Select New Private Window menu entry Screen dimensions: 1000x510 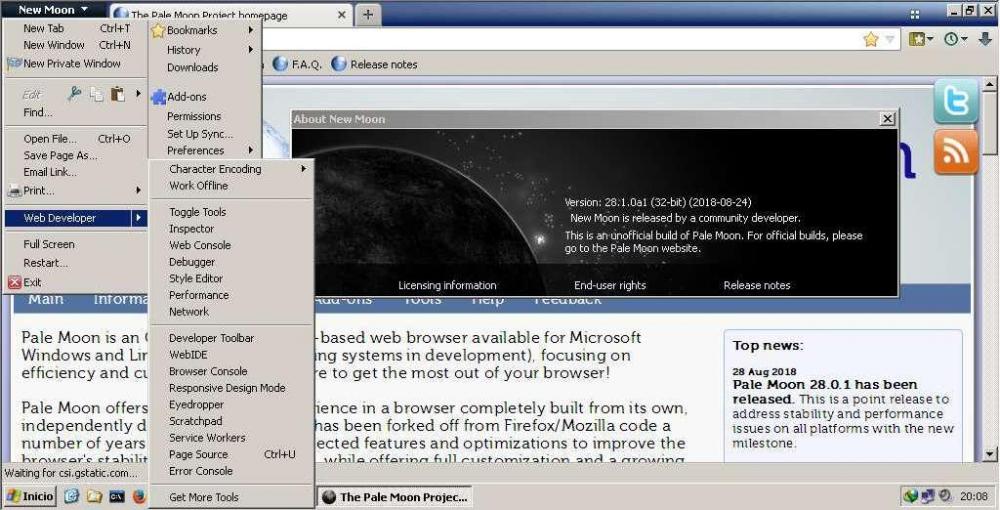(72, 64)
